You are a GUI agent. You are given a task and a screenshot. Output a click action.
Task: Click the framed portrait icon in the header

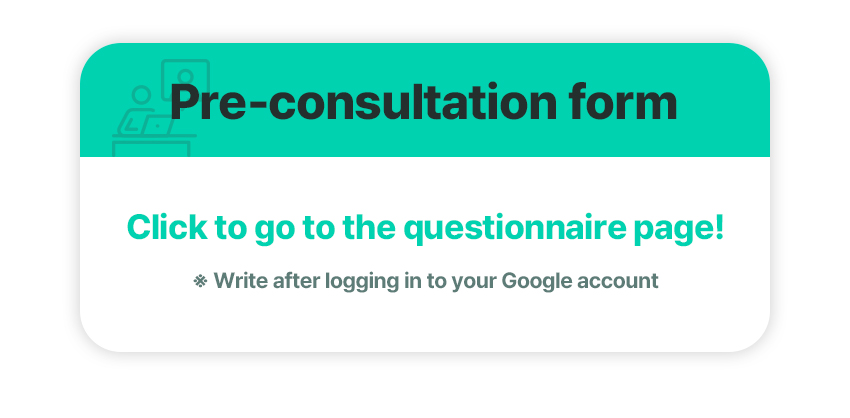tap(185, 80)
